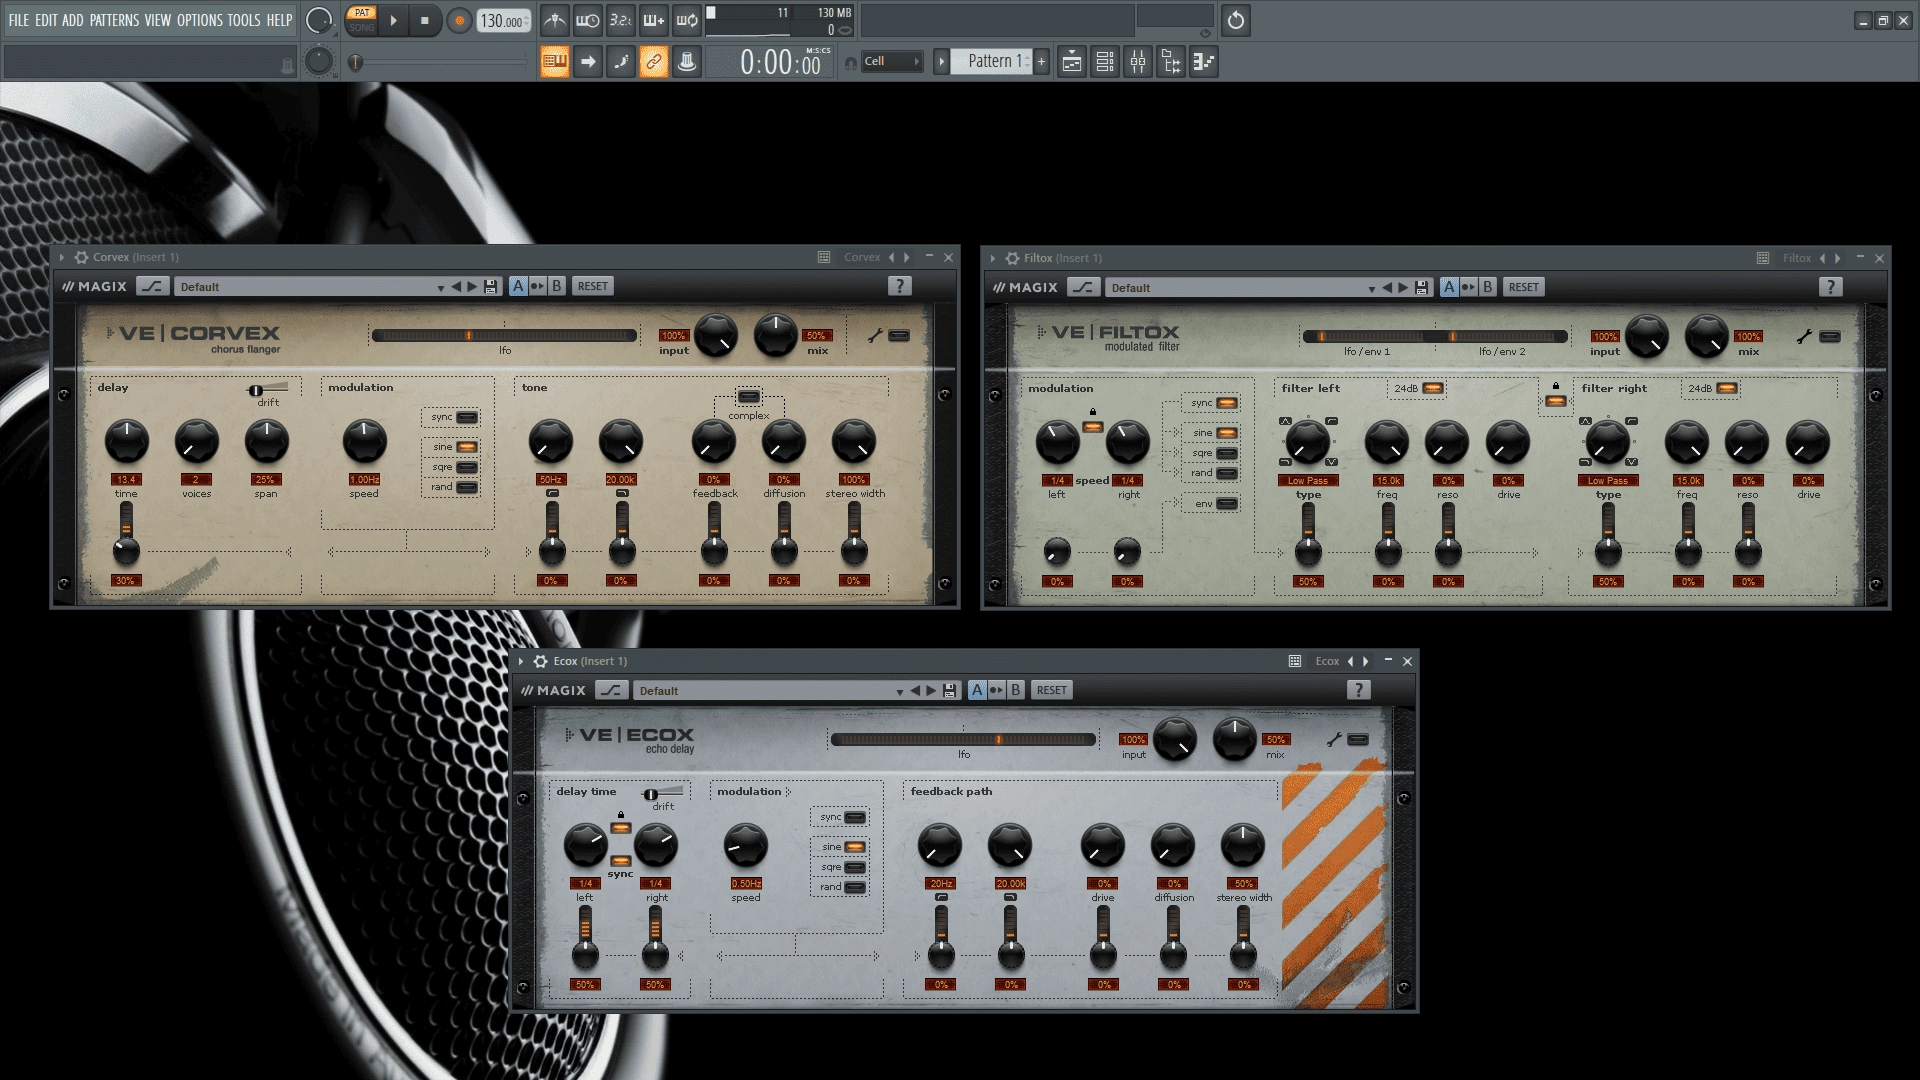1920x1080 pixels.
Task: Click the play button in the transport bar
Action: point(393,20)
